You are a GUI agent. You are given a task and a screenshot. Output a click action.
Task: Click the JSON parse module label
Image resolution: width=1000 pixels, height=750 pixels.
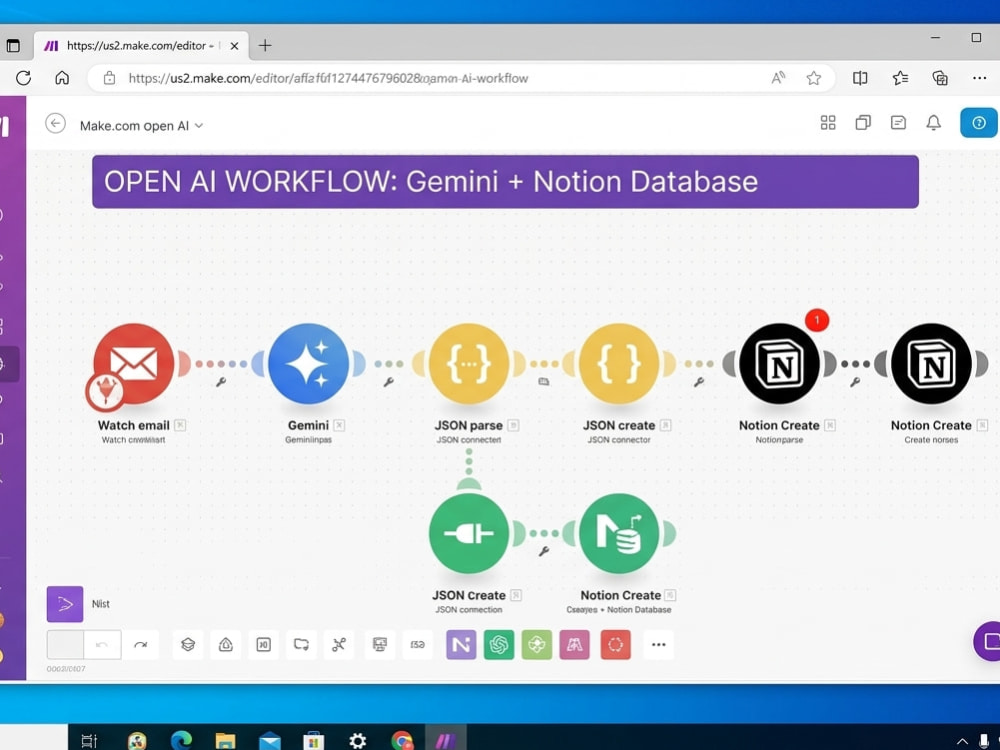[x=469, y=425]
